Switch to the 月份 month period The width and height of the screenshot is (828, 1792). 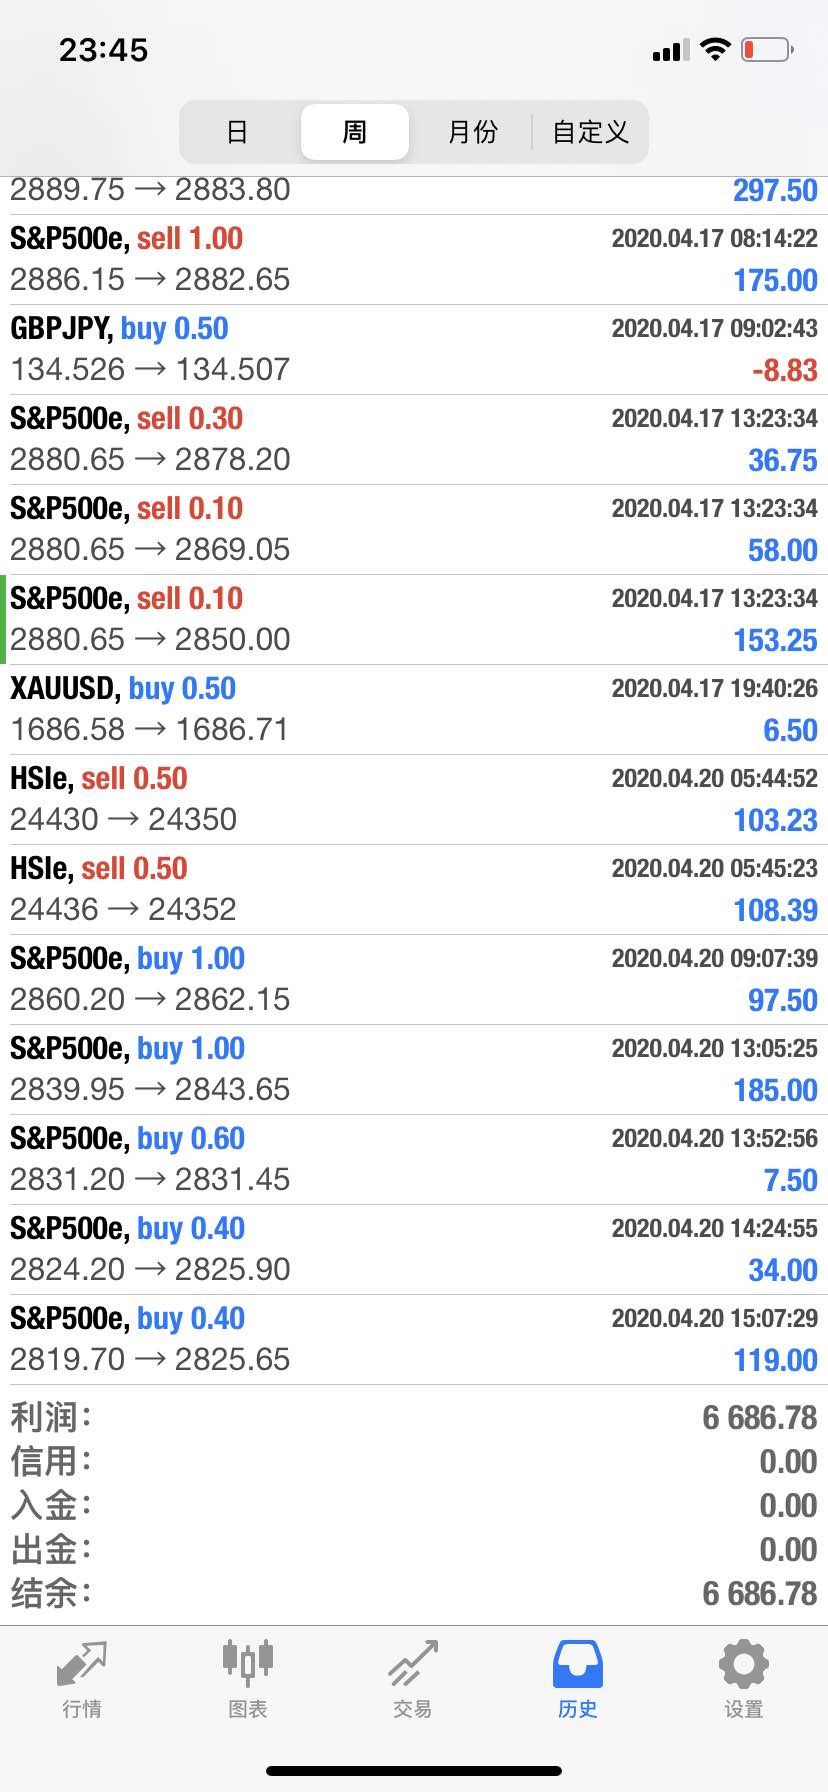472,132
